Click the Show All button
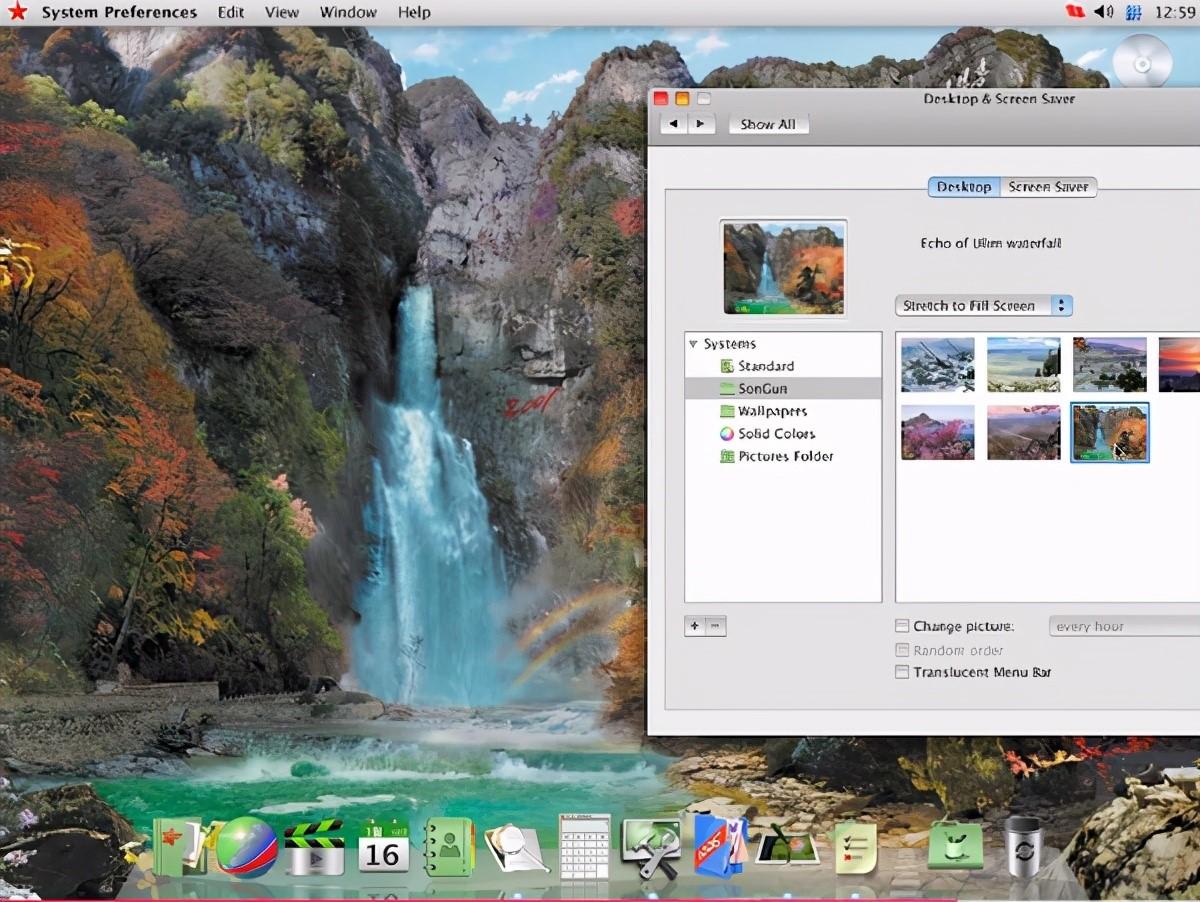 pyautogui.click(x=768, y=123)
